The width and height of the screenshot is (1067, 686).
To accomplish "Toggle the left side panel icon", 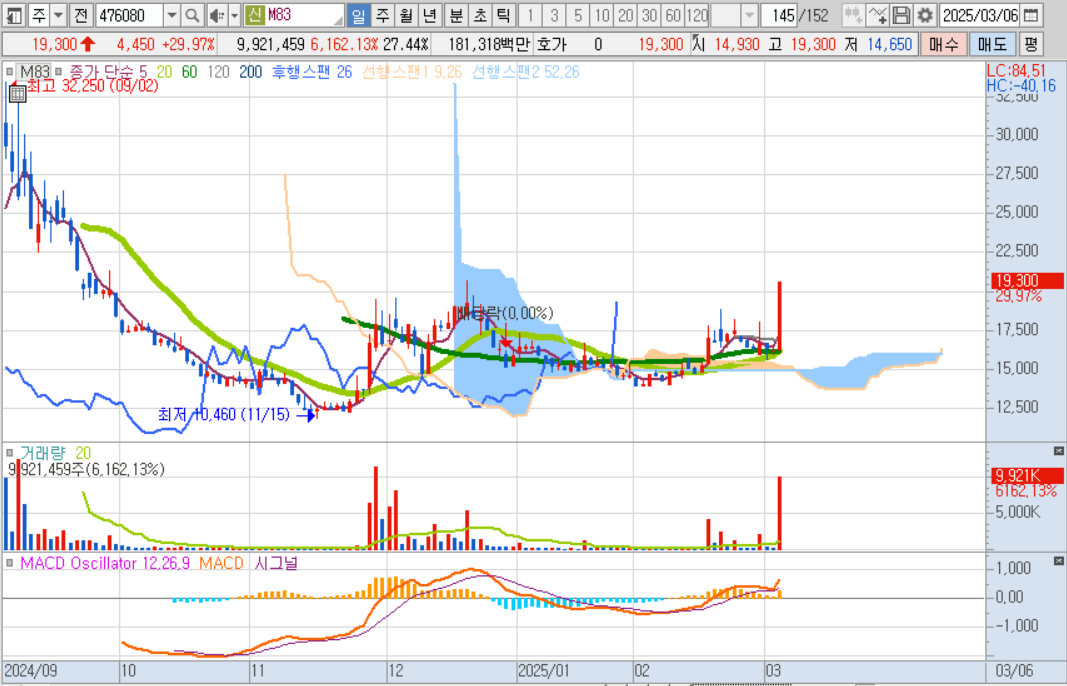I will tap(14, 15).
